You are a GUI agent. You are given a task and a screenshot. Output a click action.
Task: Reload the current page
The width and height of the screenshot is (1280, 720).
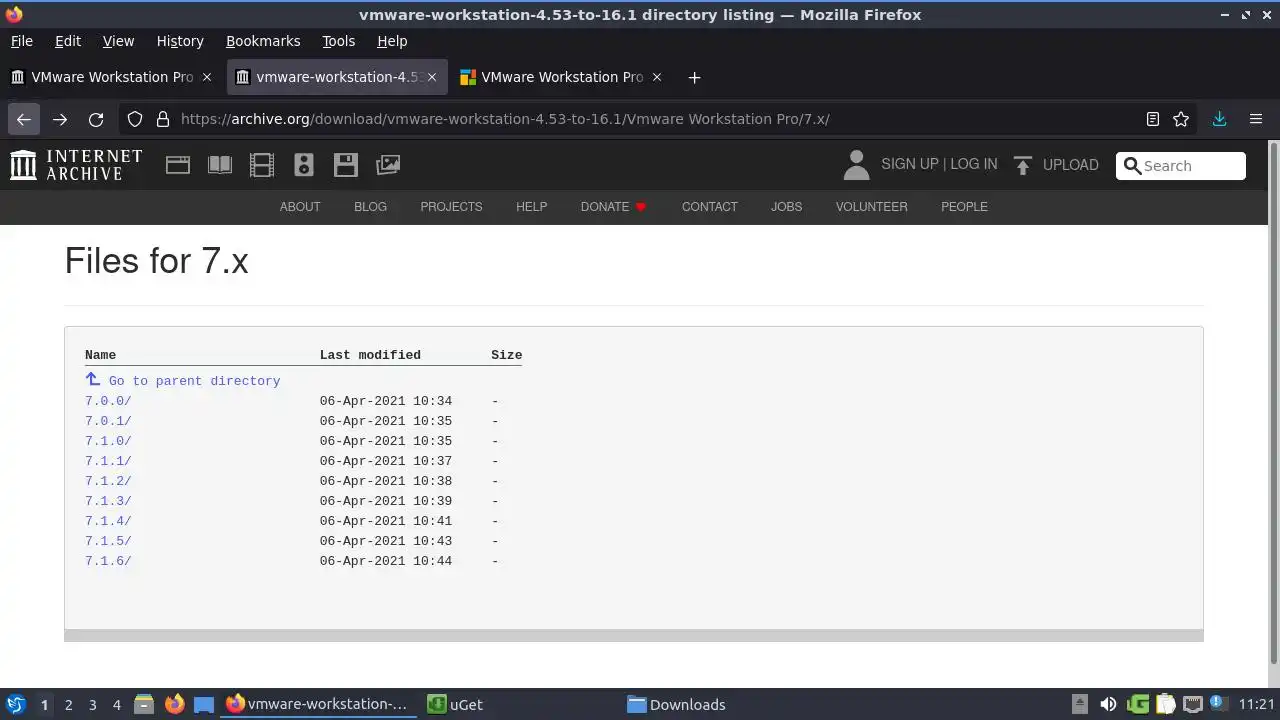[96, 119]
